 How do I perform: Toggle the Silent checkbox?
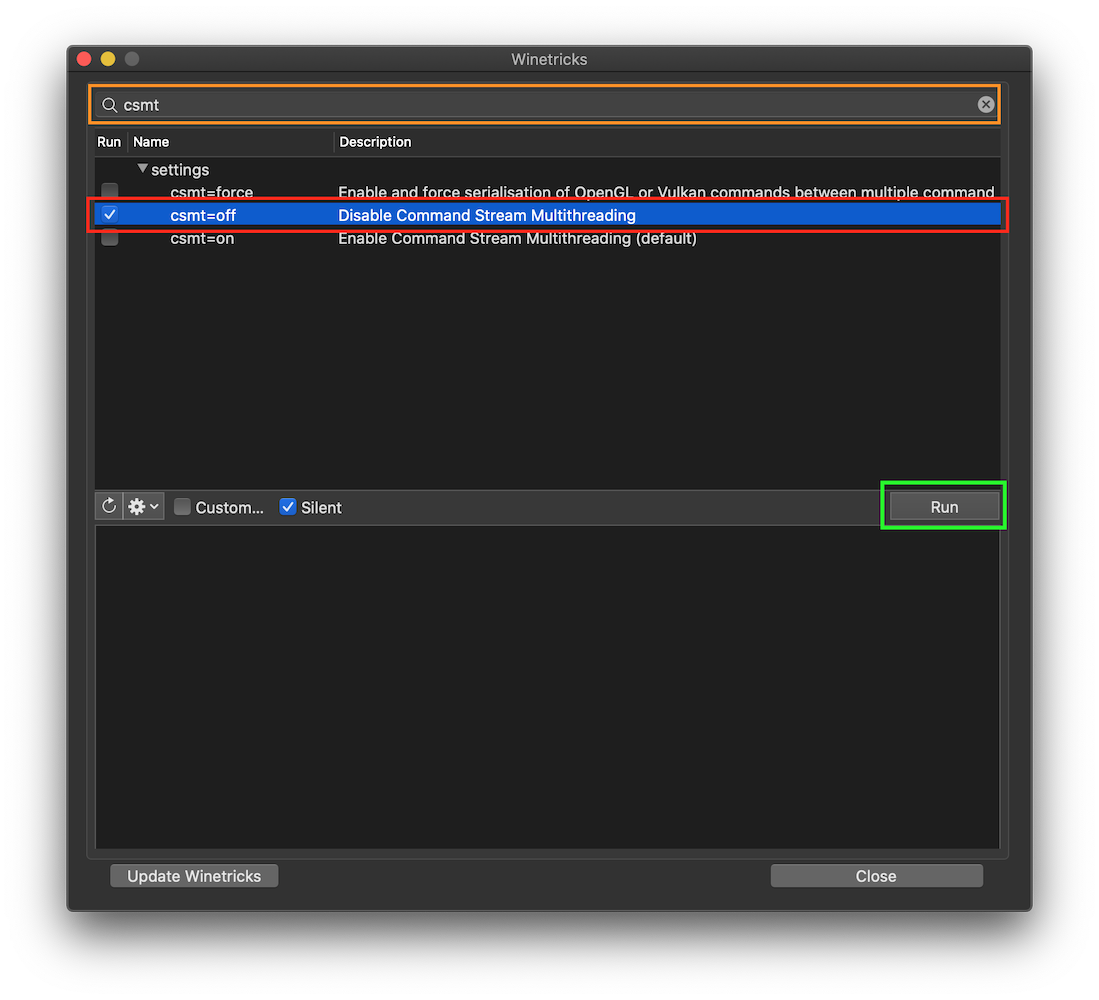[287, 507]
